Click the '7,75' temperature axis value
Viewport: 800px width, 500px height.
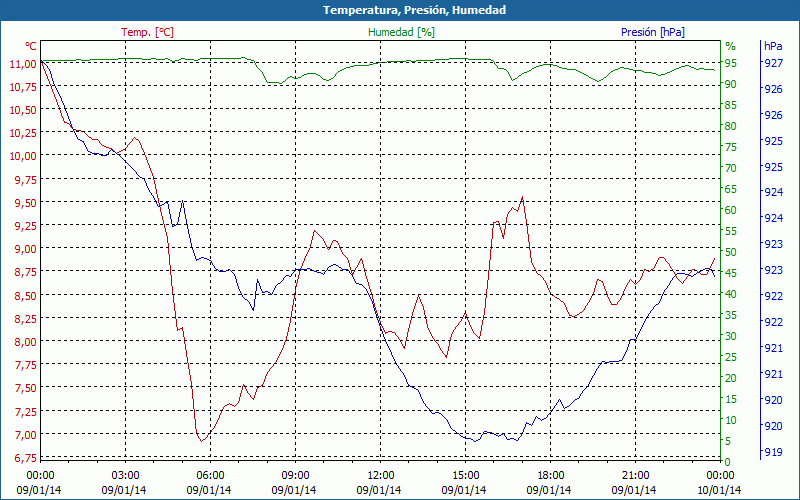[26, 365]
